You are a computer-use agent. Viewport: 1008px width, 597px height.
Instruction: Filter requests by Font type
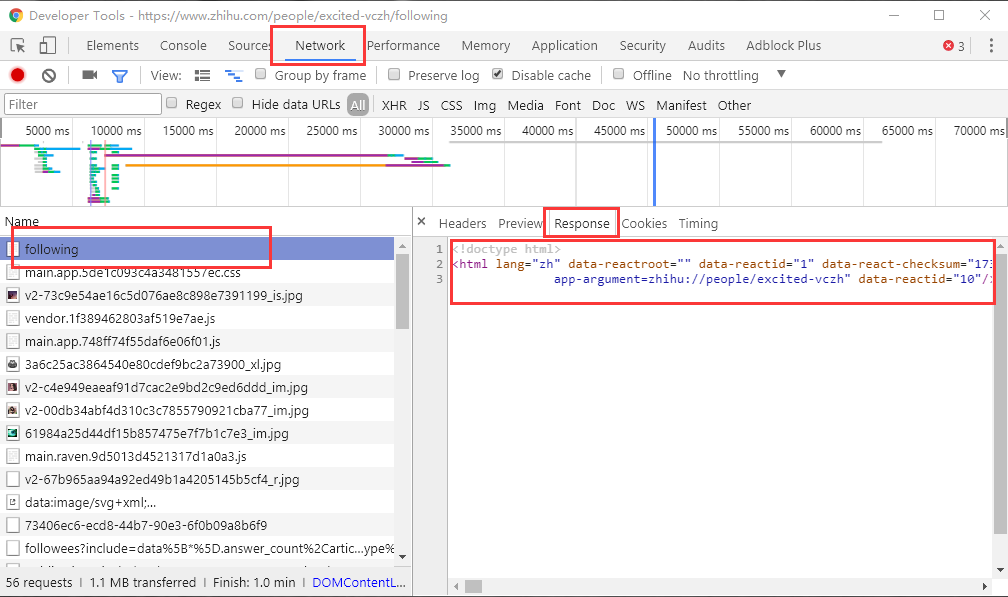pyautogui.click(x=568, y=105)
